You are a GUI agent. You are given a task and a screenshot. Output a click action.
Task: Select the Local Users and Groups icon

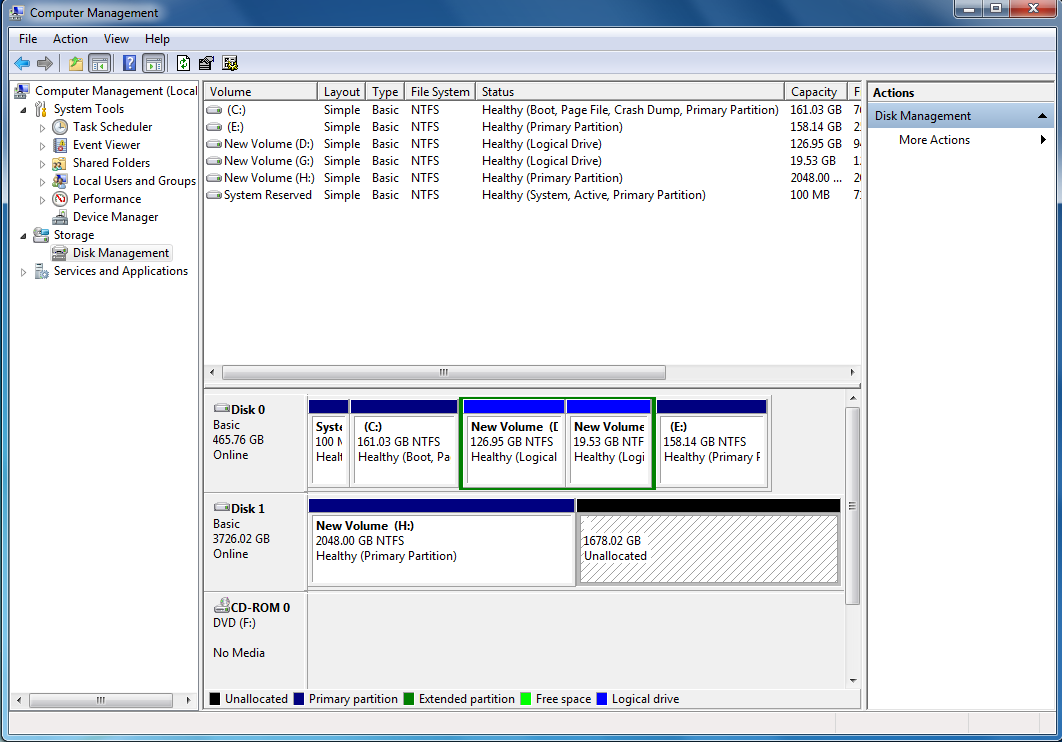[60, 181]
